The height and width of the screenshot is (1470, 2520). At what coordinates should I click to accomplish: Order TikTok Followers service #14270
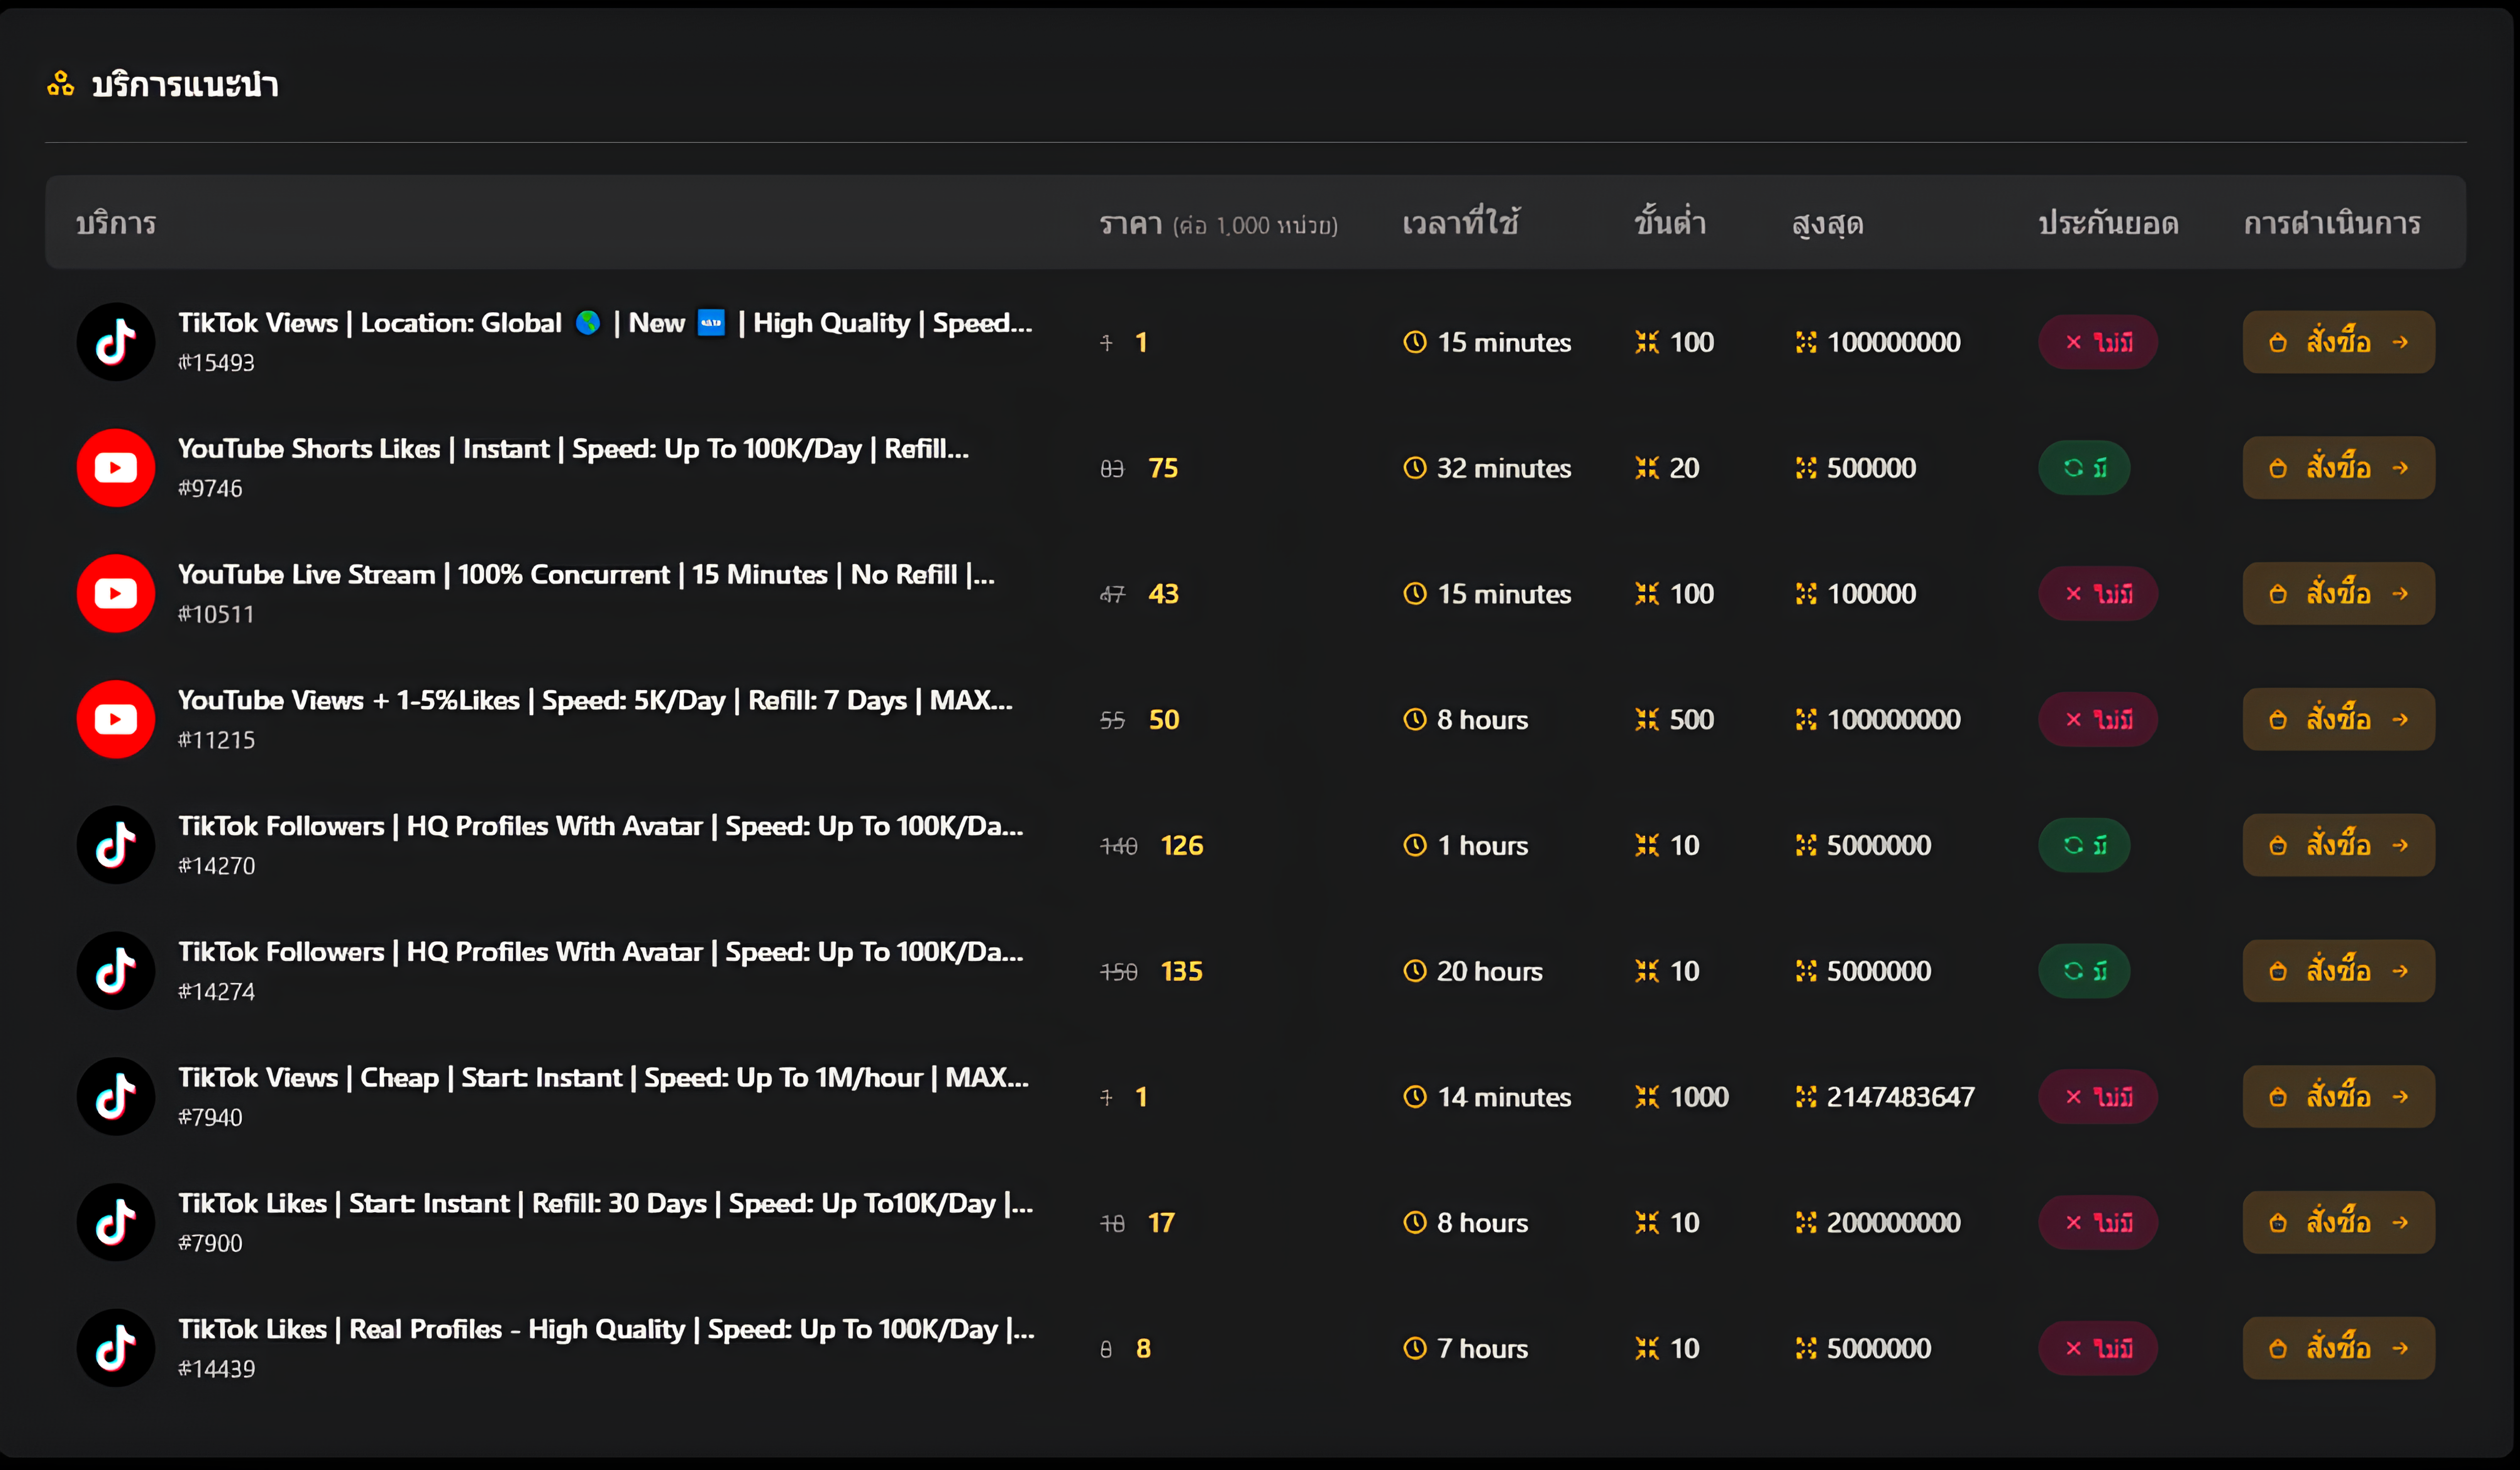click(2338, 845)
